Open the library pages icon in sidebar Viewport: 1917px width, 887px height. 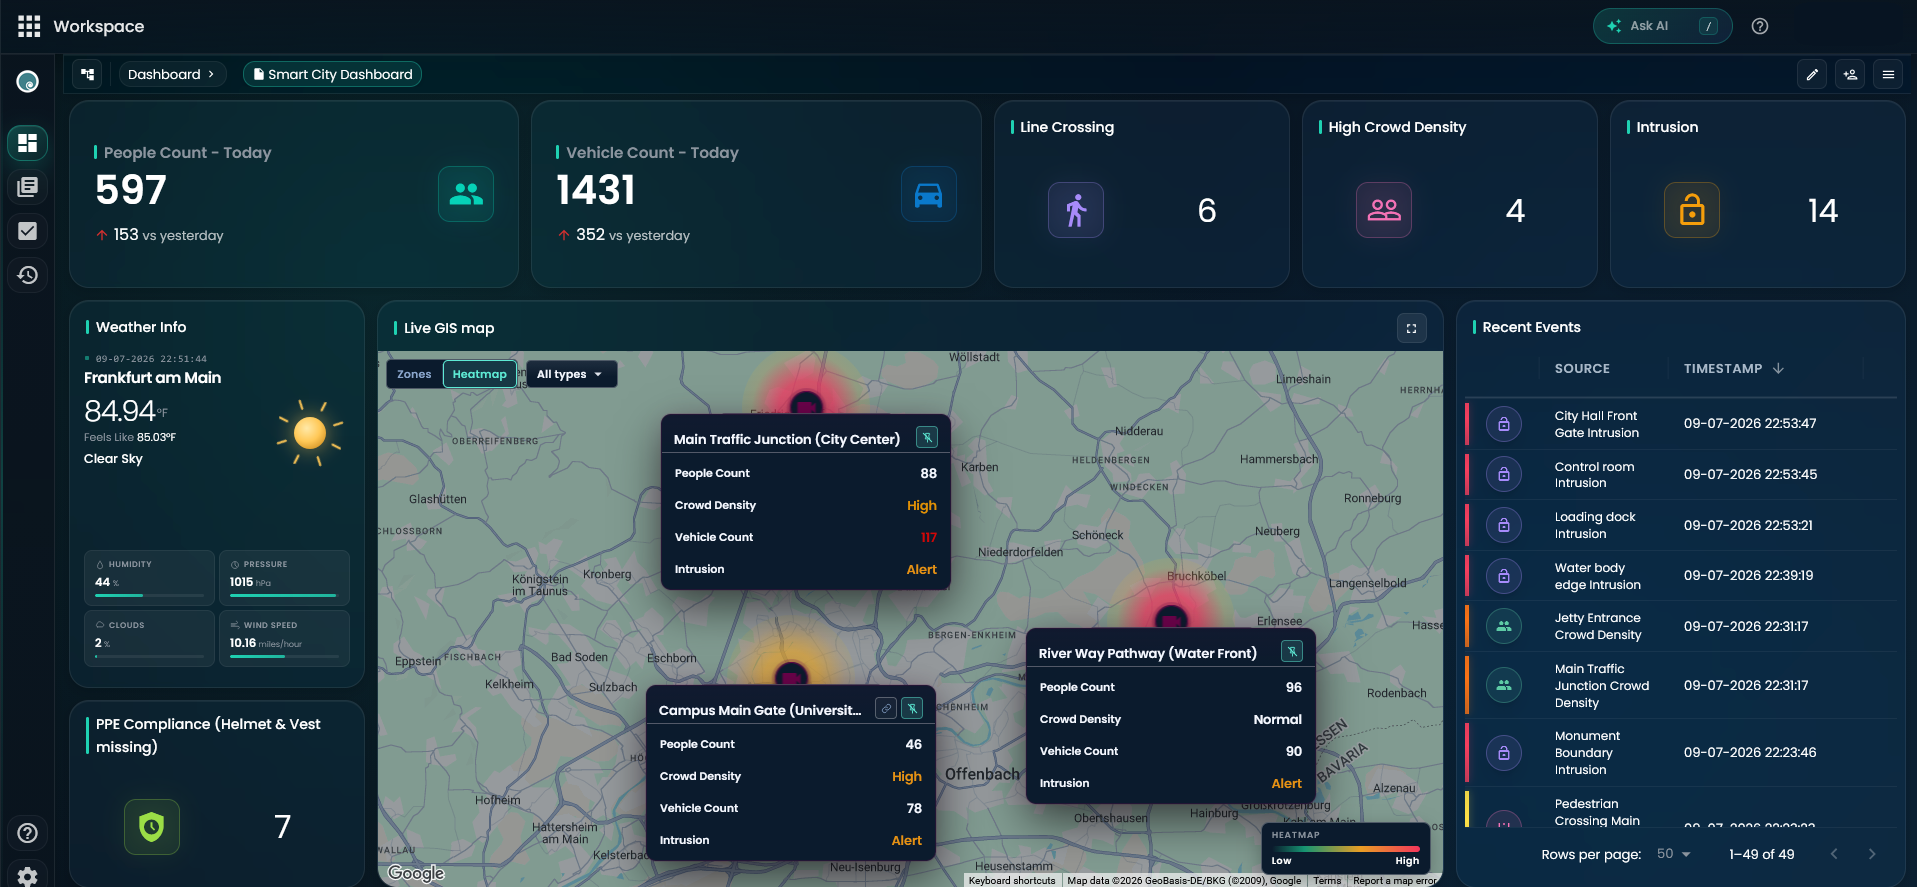pos(28,187)
